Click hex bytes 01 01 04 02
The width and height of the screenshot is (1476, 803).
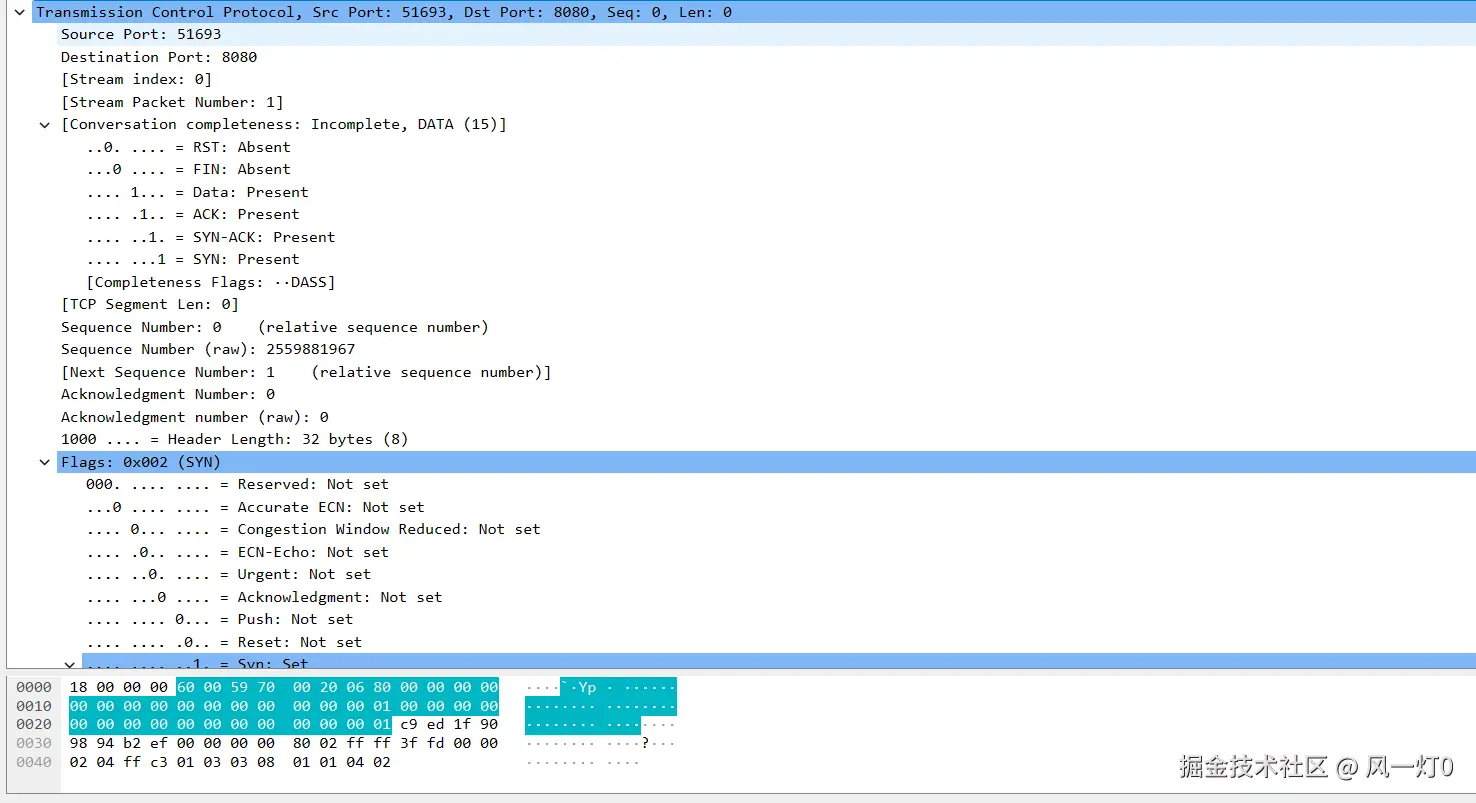pyautogui.click(x=342, y=762)
